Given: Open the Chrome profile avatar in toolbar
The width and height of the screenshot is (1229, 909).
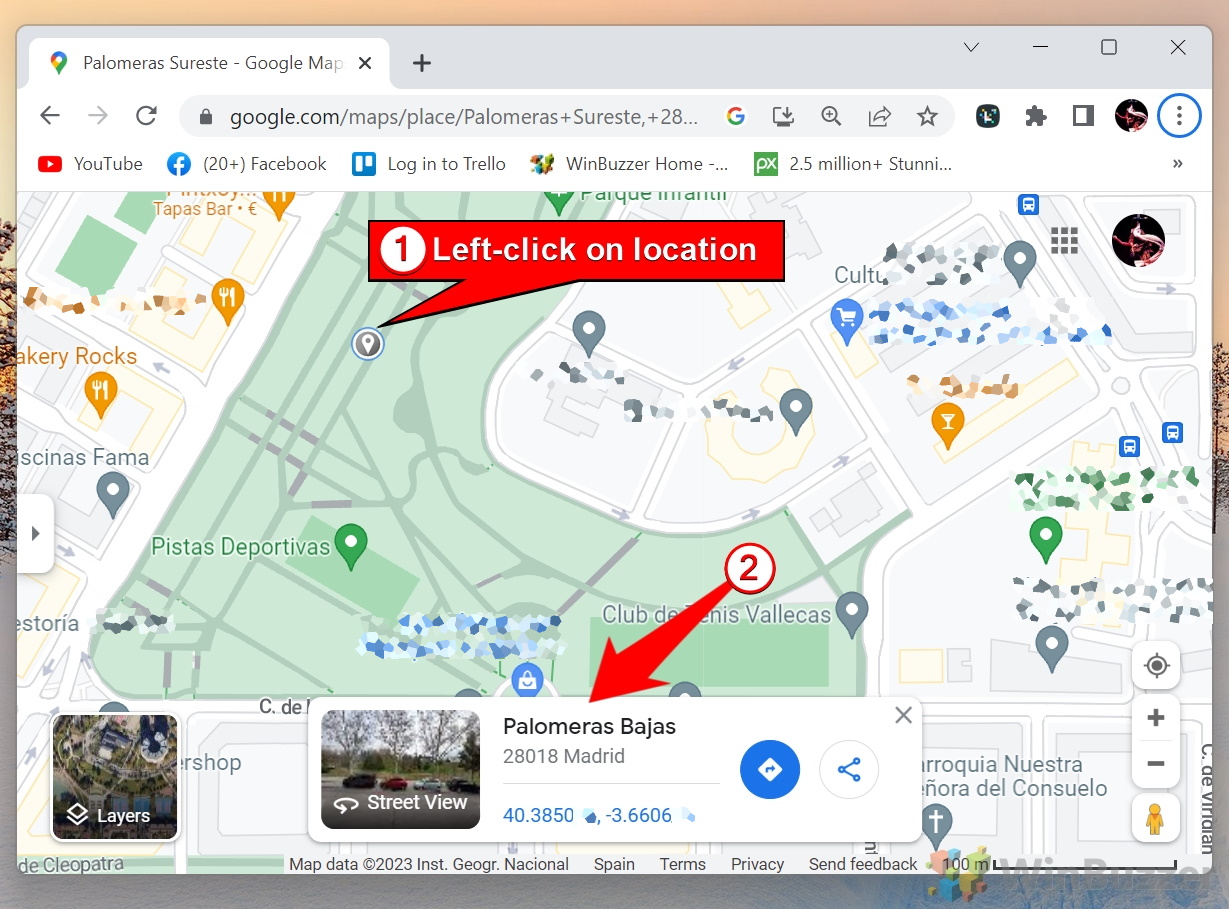Looking at the screenshot, I should [x=1131, y=116].
